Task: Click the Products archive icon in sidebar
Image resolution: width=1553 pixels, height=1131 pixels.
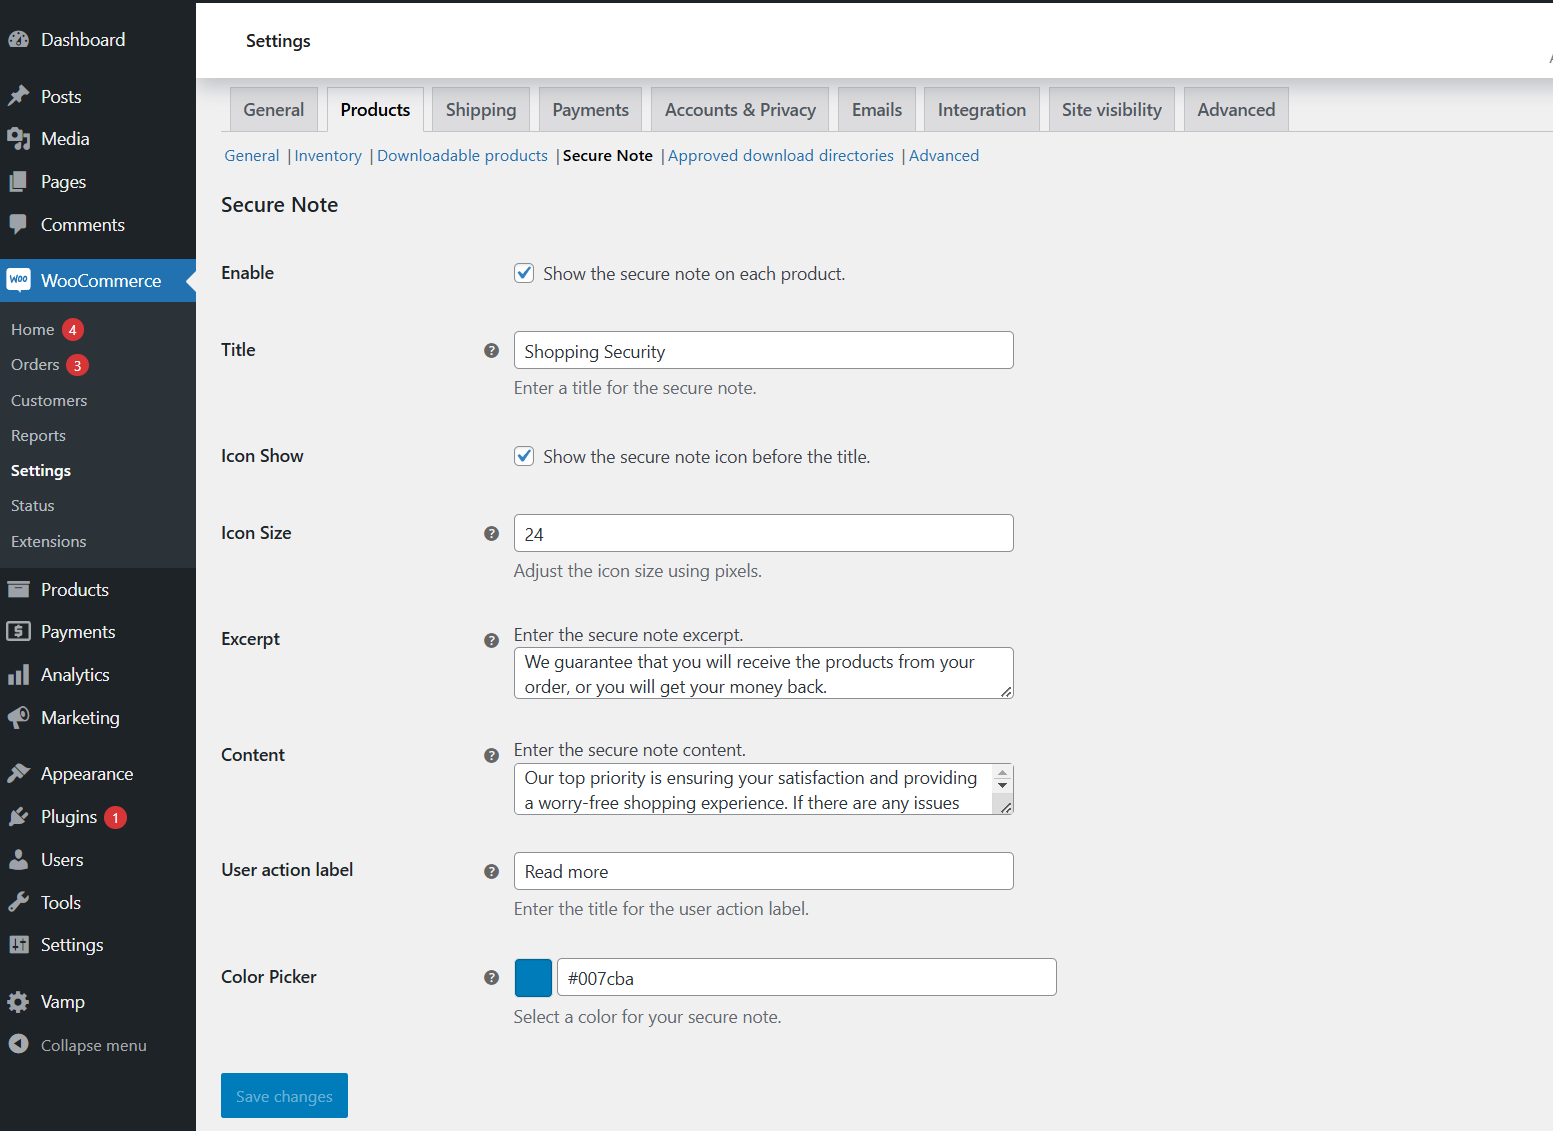Action: click(18, 590)
